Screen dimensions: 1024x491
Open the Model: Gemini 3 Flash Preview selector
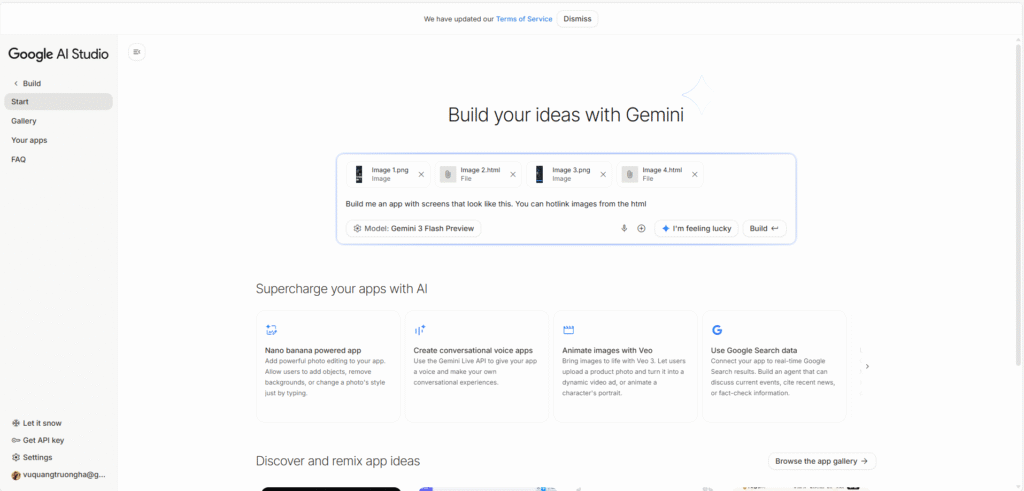tap(414, 228)
